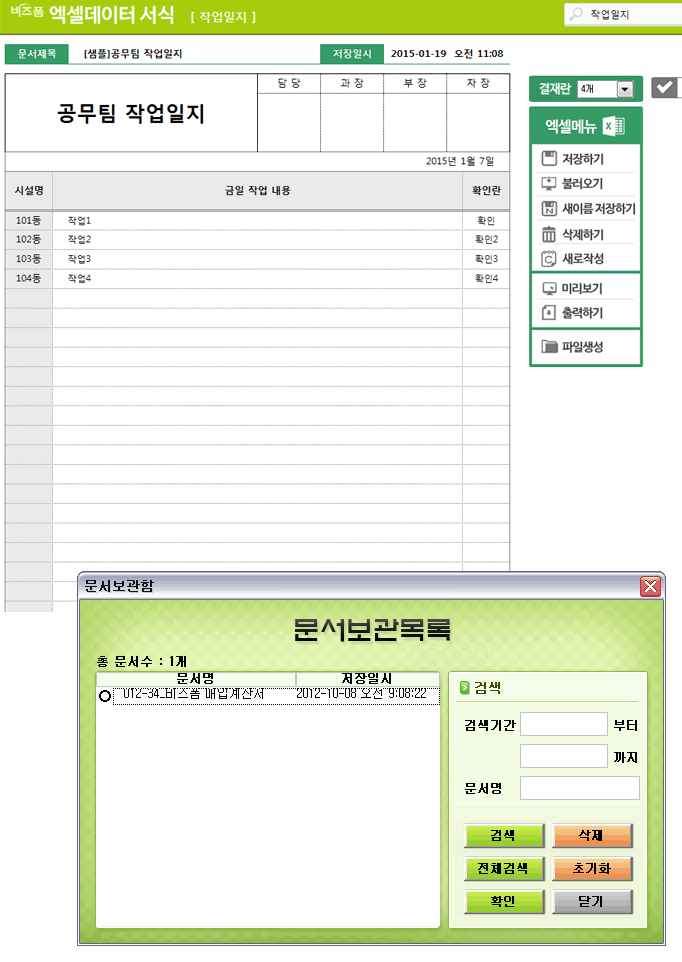Viewport: 682px width, 962px height.
Task: Click the green 검색 button
Action: 504,836
